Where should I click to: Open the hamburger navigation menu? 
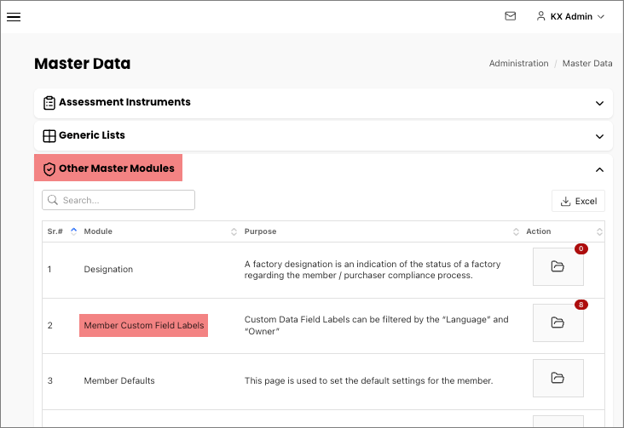click(14, 17)
